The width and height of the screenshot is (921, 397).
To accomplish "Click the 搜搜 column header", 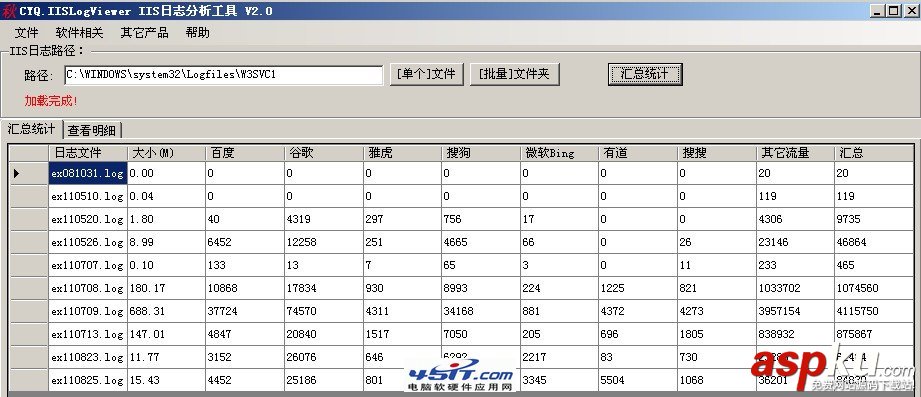I will (x=717, y=153).
